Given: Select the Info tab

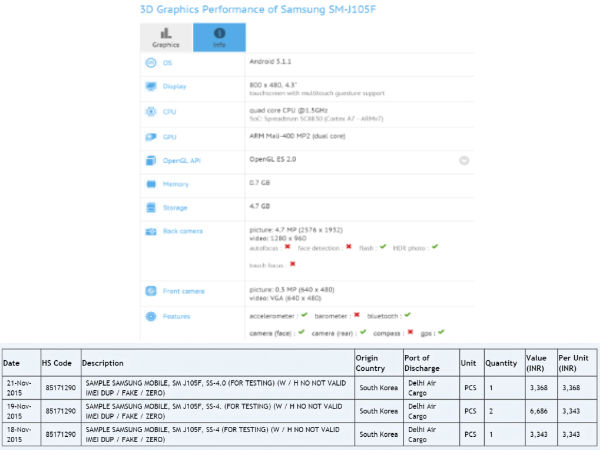Looking at the screenshot, I should [x=219, y=38].
